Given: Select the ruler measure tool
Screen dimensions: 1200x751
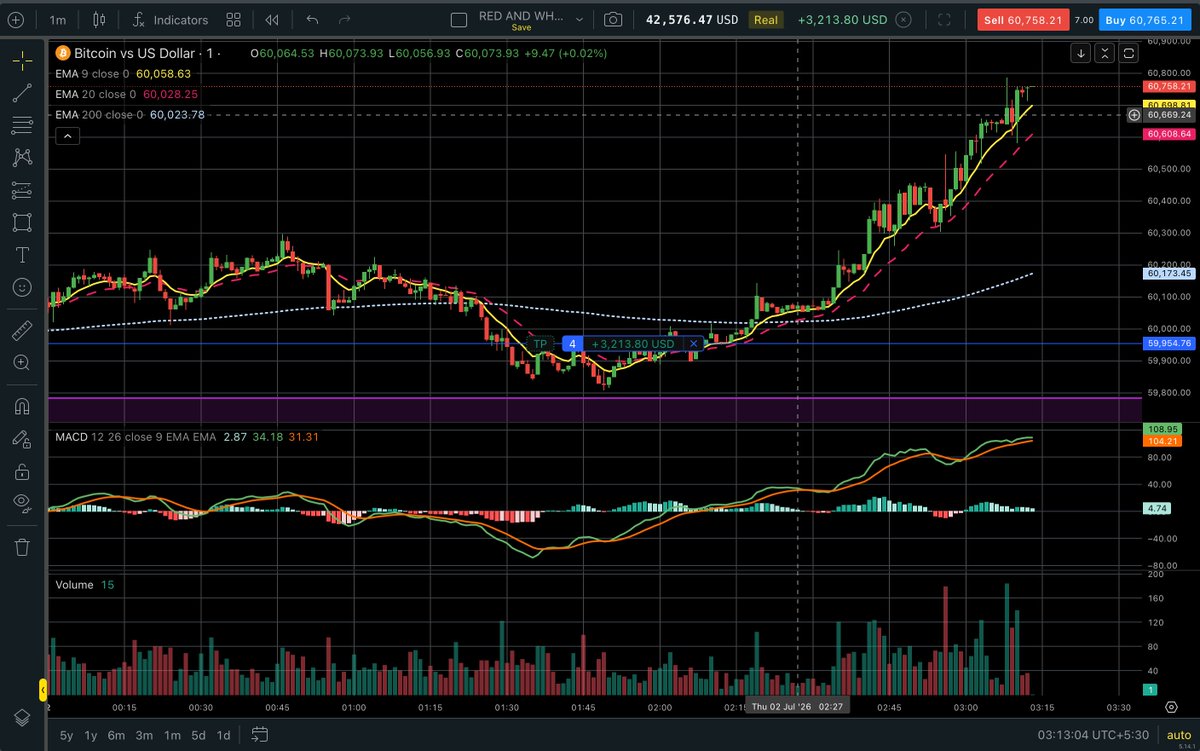Looking at the screenshot, I should point(21,330).
